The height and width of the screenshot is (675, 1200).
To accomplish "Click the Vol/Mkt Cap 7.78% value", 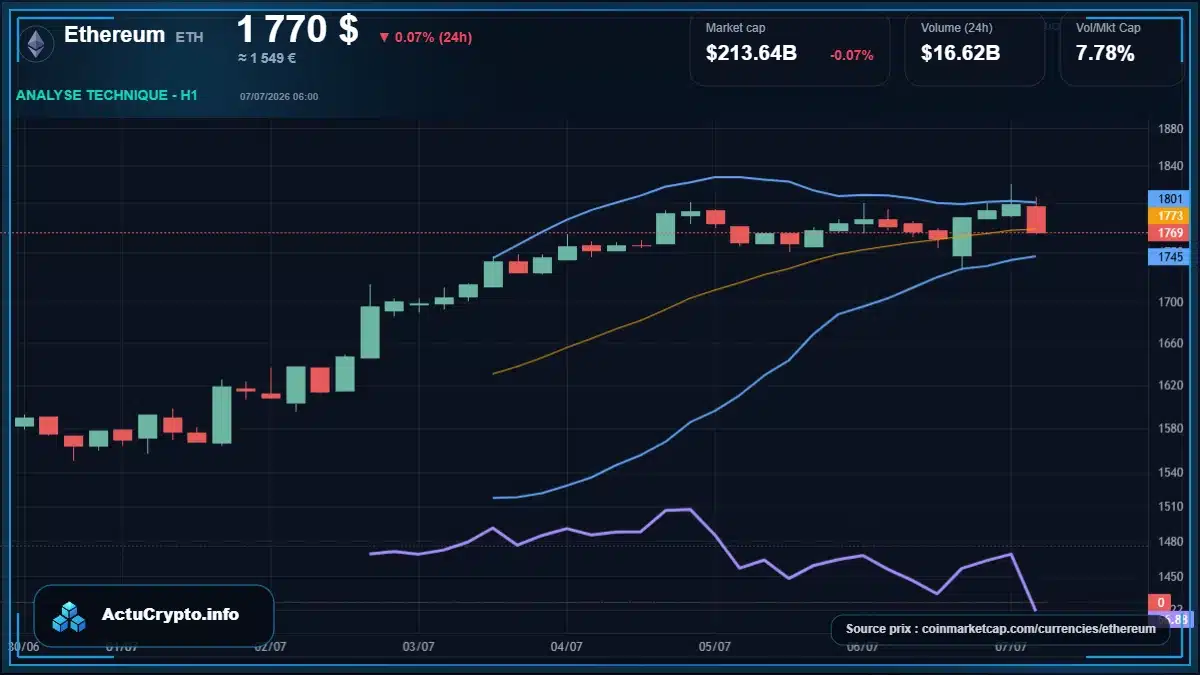I will click(1105, 54).
